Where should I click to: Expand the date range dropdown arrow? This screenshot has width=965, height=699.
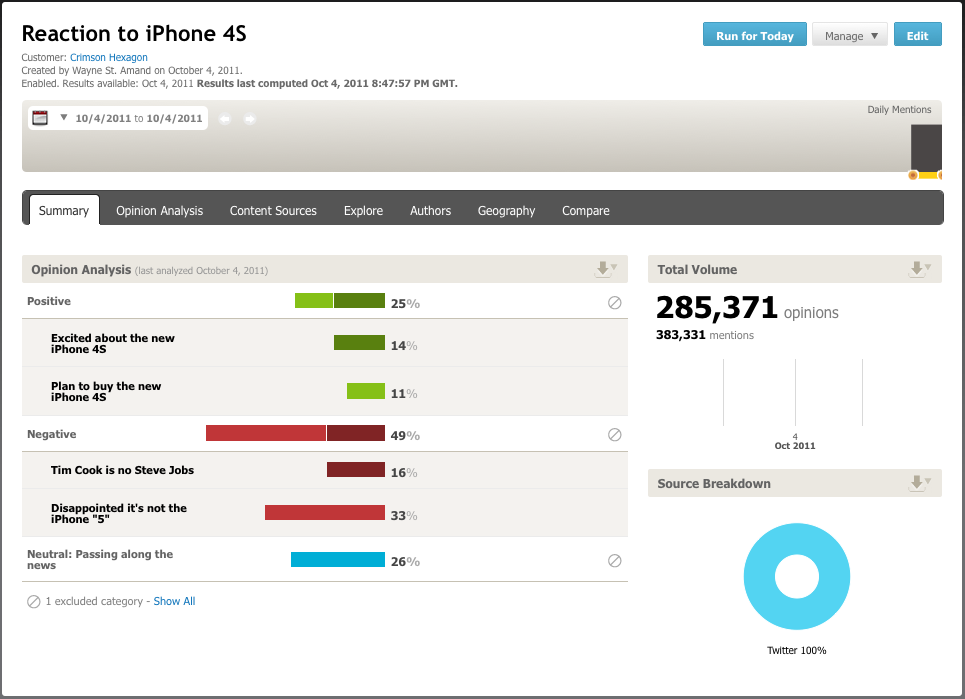click(x=63, y=117)
